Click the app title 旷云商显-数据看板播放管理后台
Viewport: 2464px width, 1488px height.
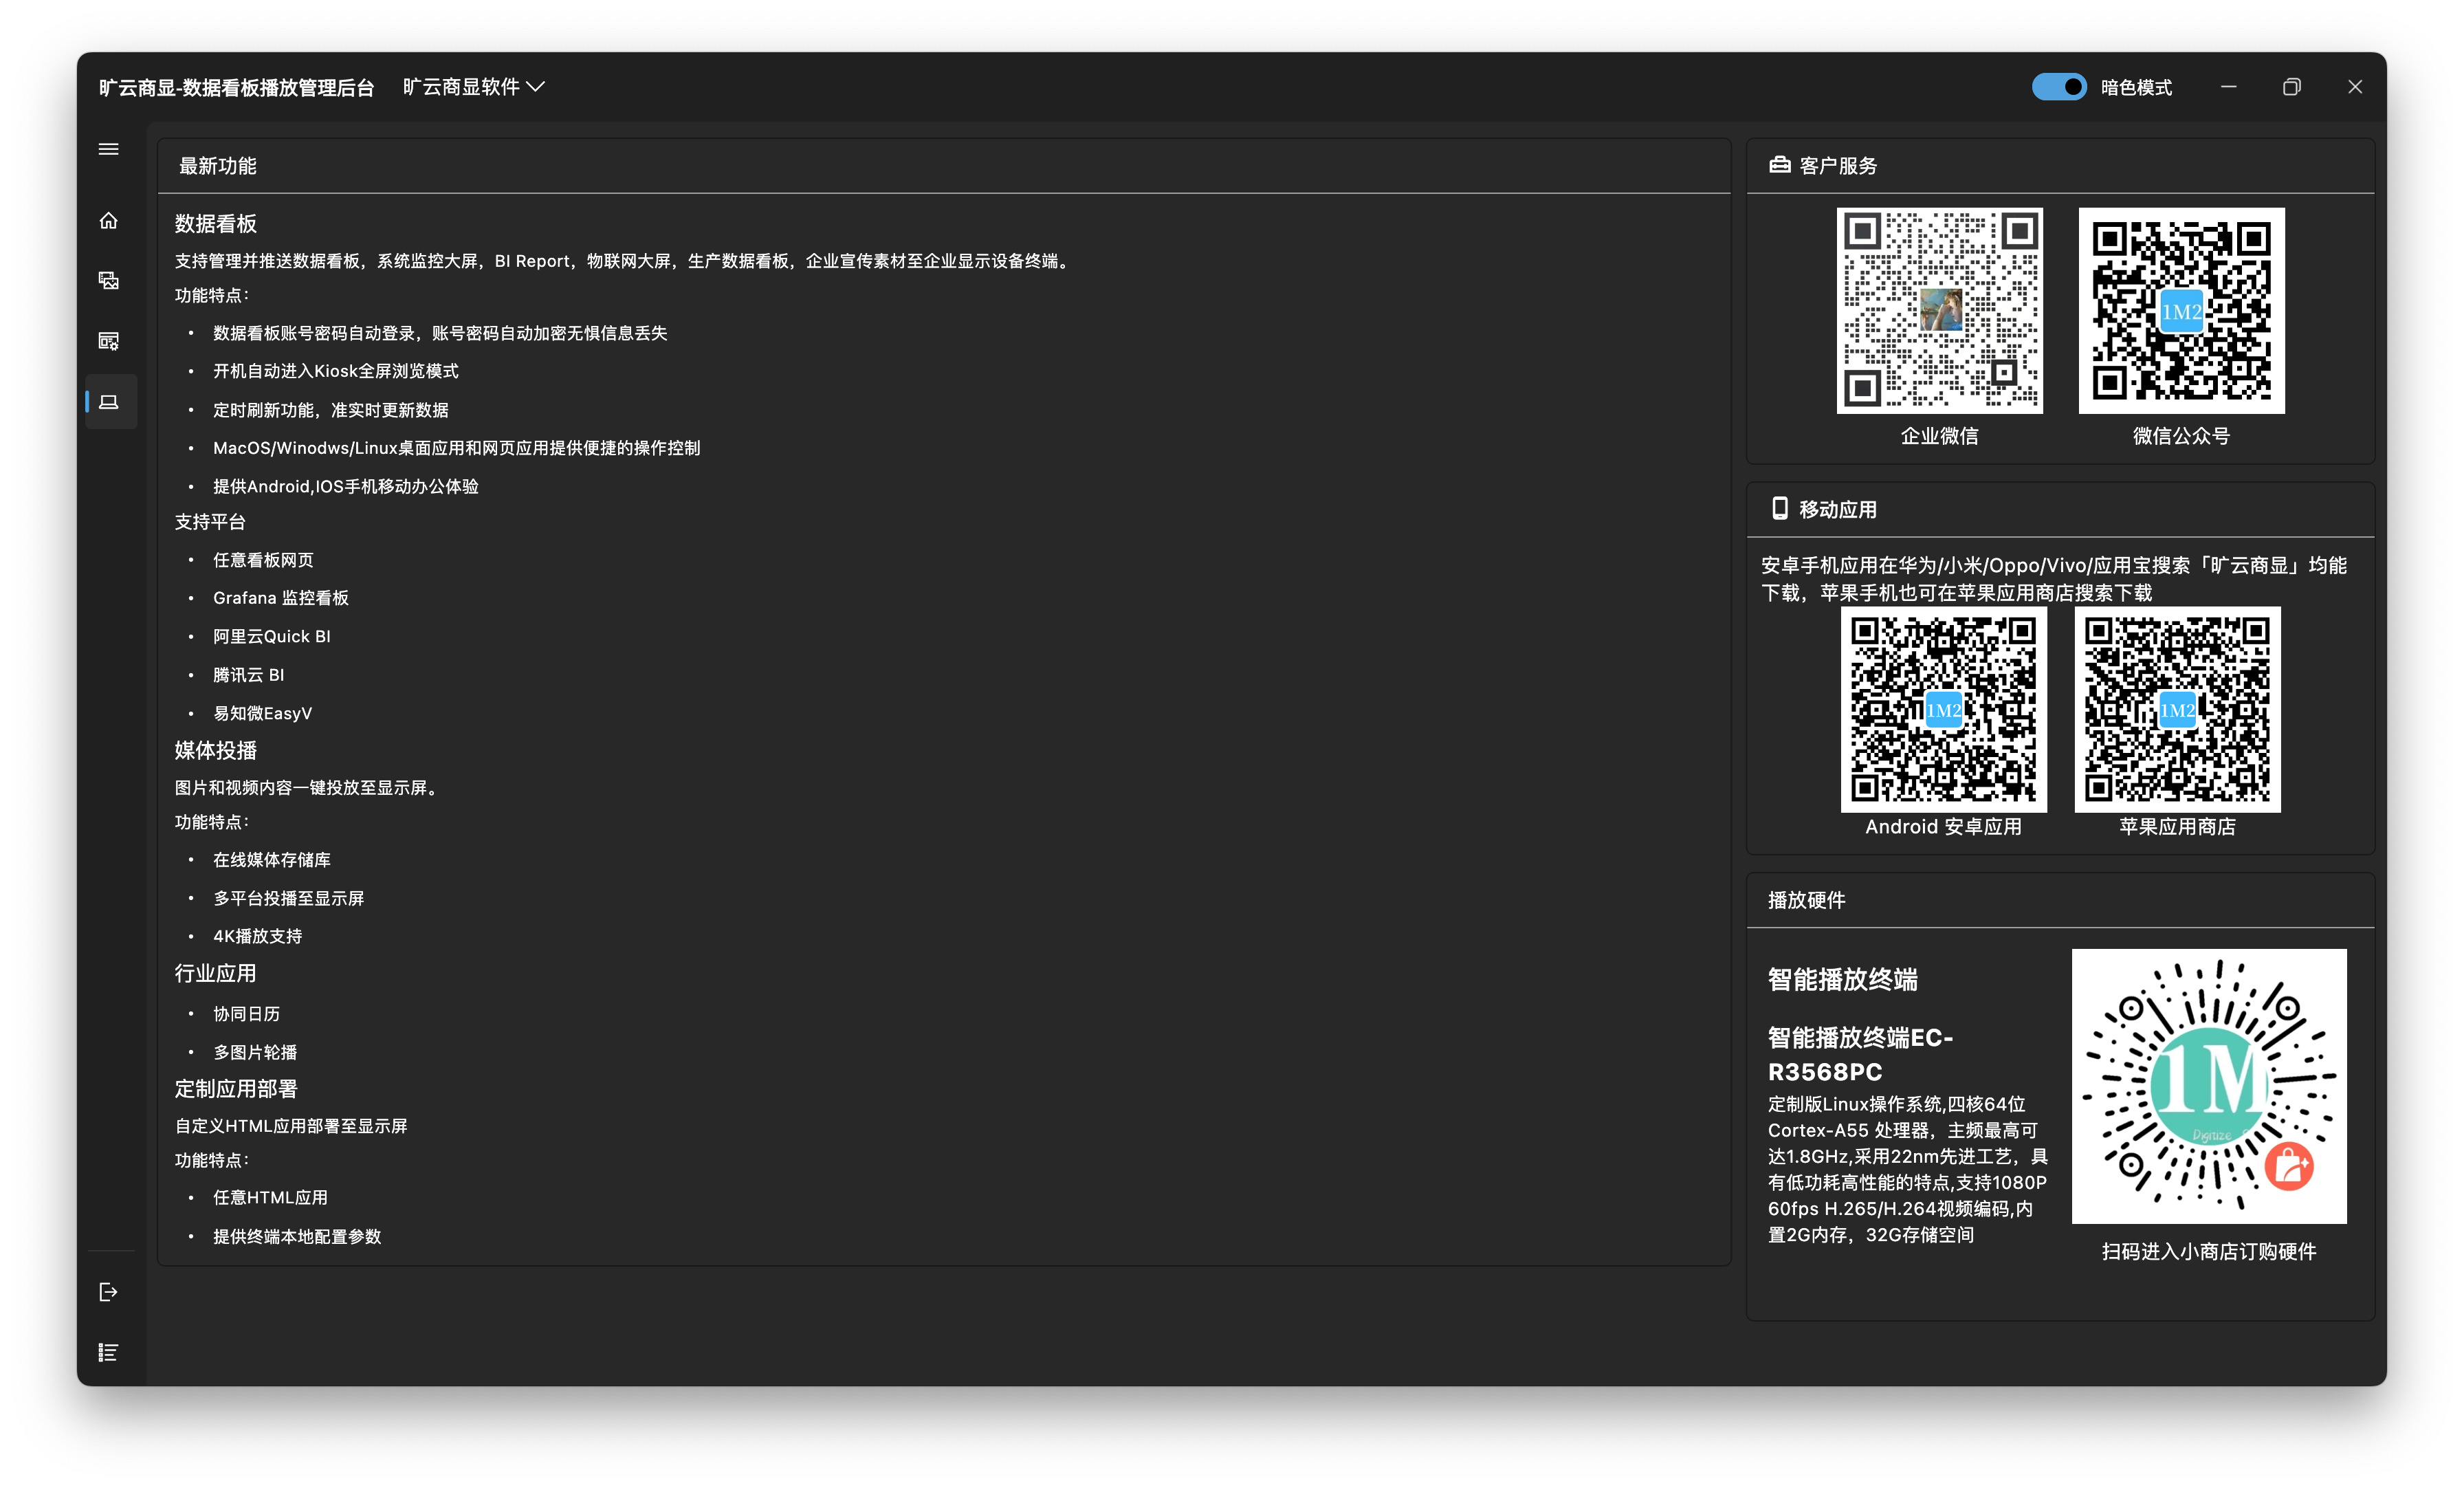(x=237, y=88)
